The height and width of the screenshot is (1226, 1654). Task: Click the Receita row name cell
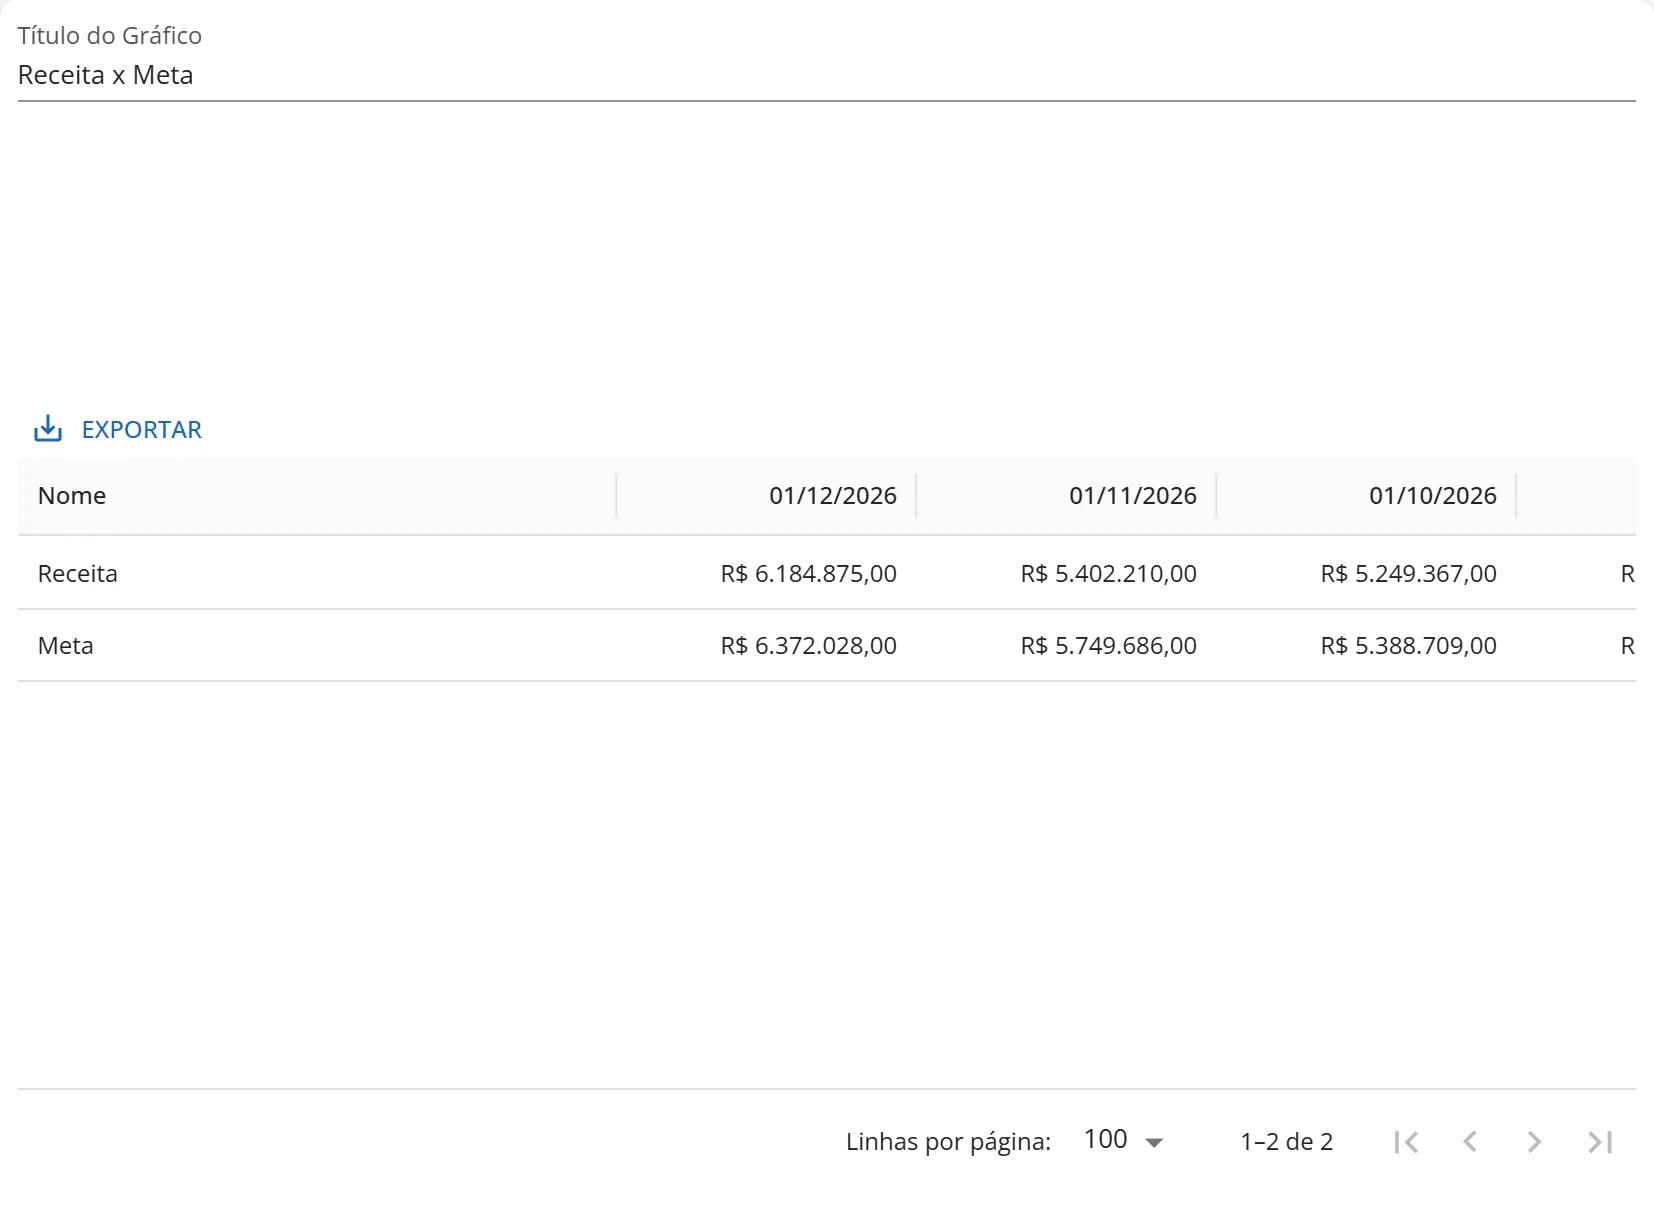tap(317, 573)
